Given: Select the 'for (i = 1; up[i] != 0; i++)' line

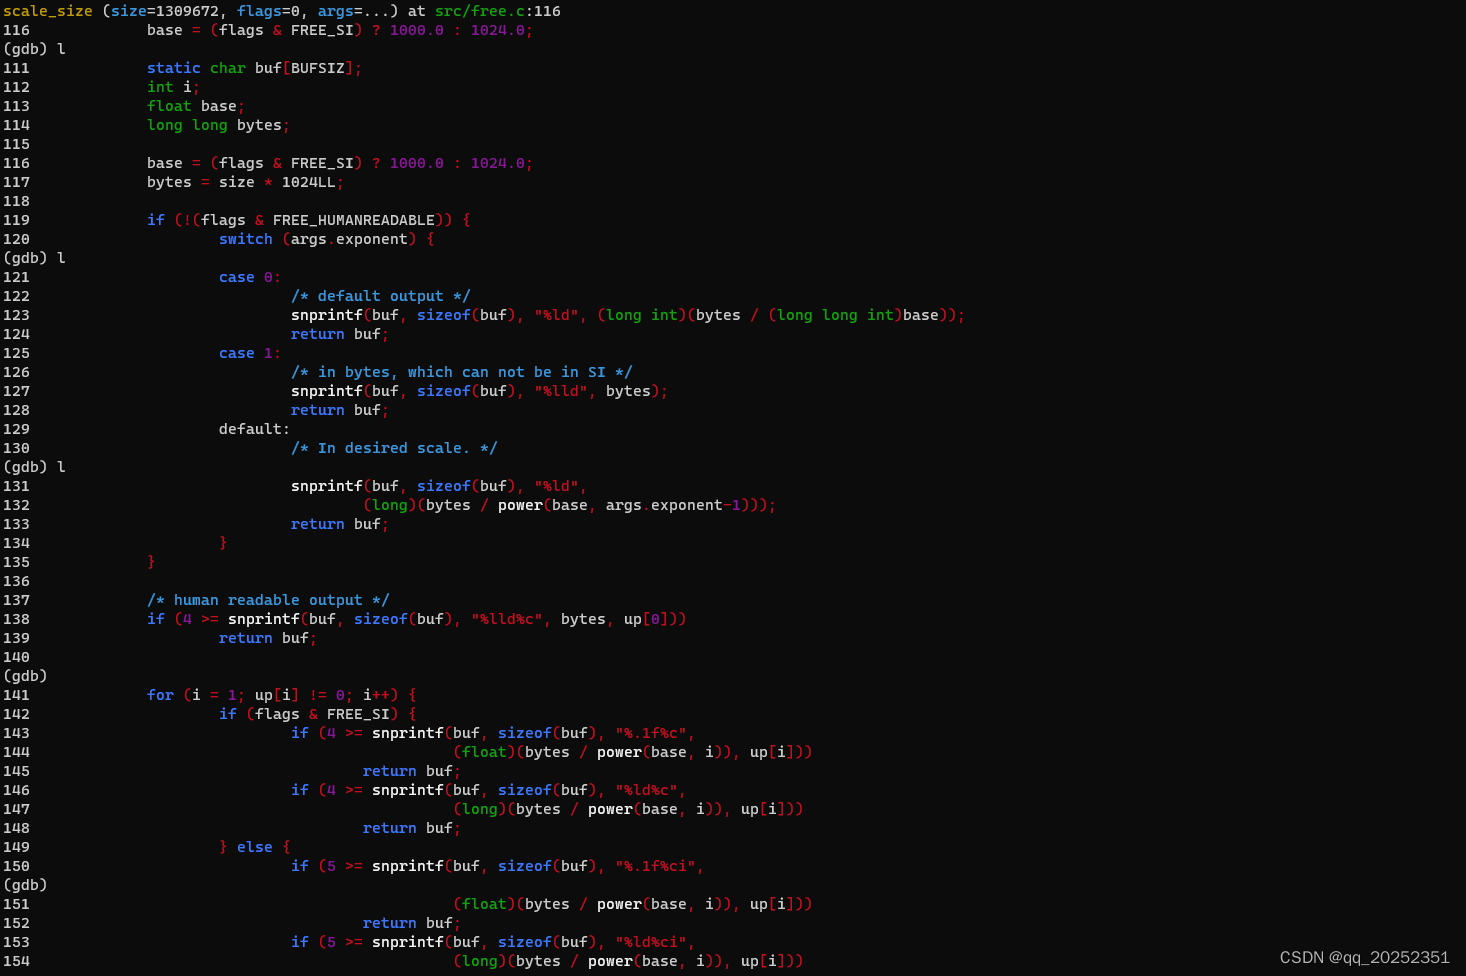Looking at the screenshot, I should click(x=281, y=695).
